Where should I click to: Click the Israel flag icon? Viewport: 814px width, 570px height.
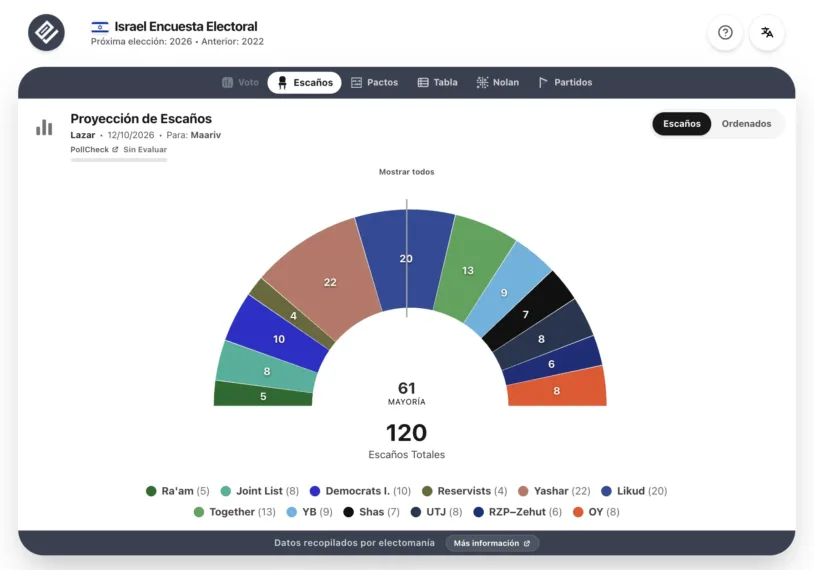tap(100, 26)
